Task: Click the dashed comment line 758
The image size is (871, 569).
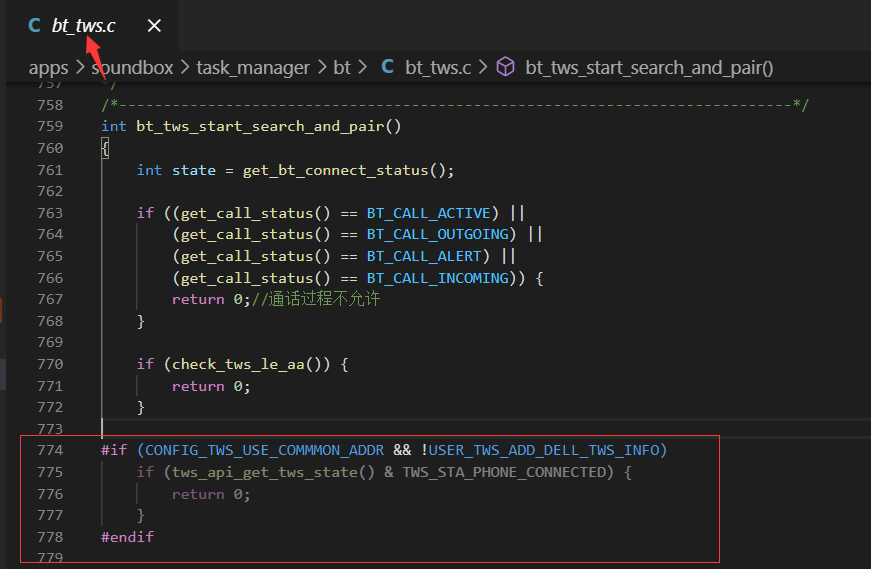Action: click(455, 104)
